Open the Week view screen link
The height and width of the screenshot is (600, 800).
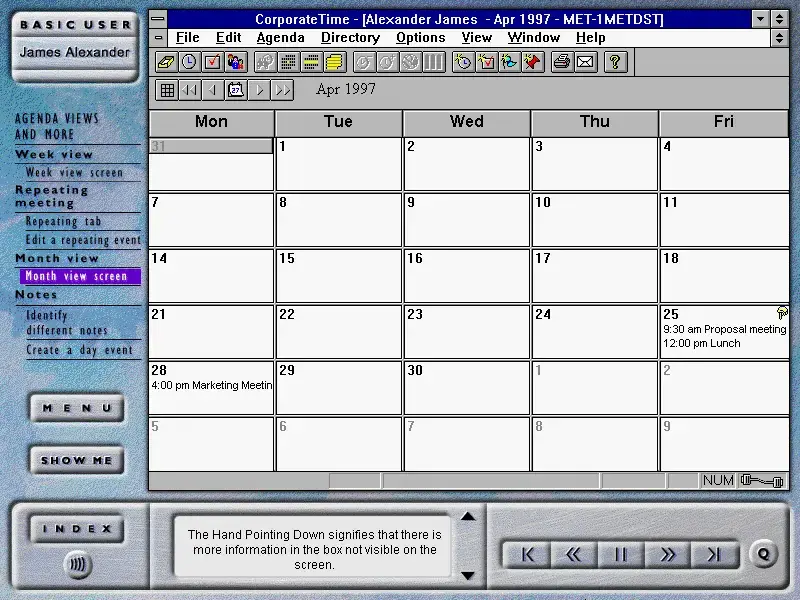pyautogui.click(x=74, y=172)
